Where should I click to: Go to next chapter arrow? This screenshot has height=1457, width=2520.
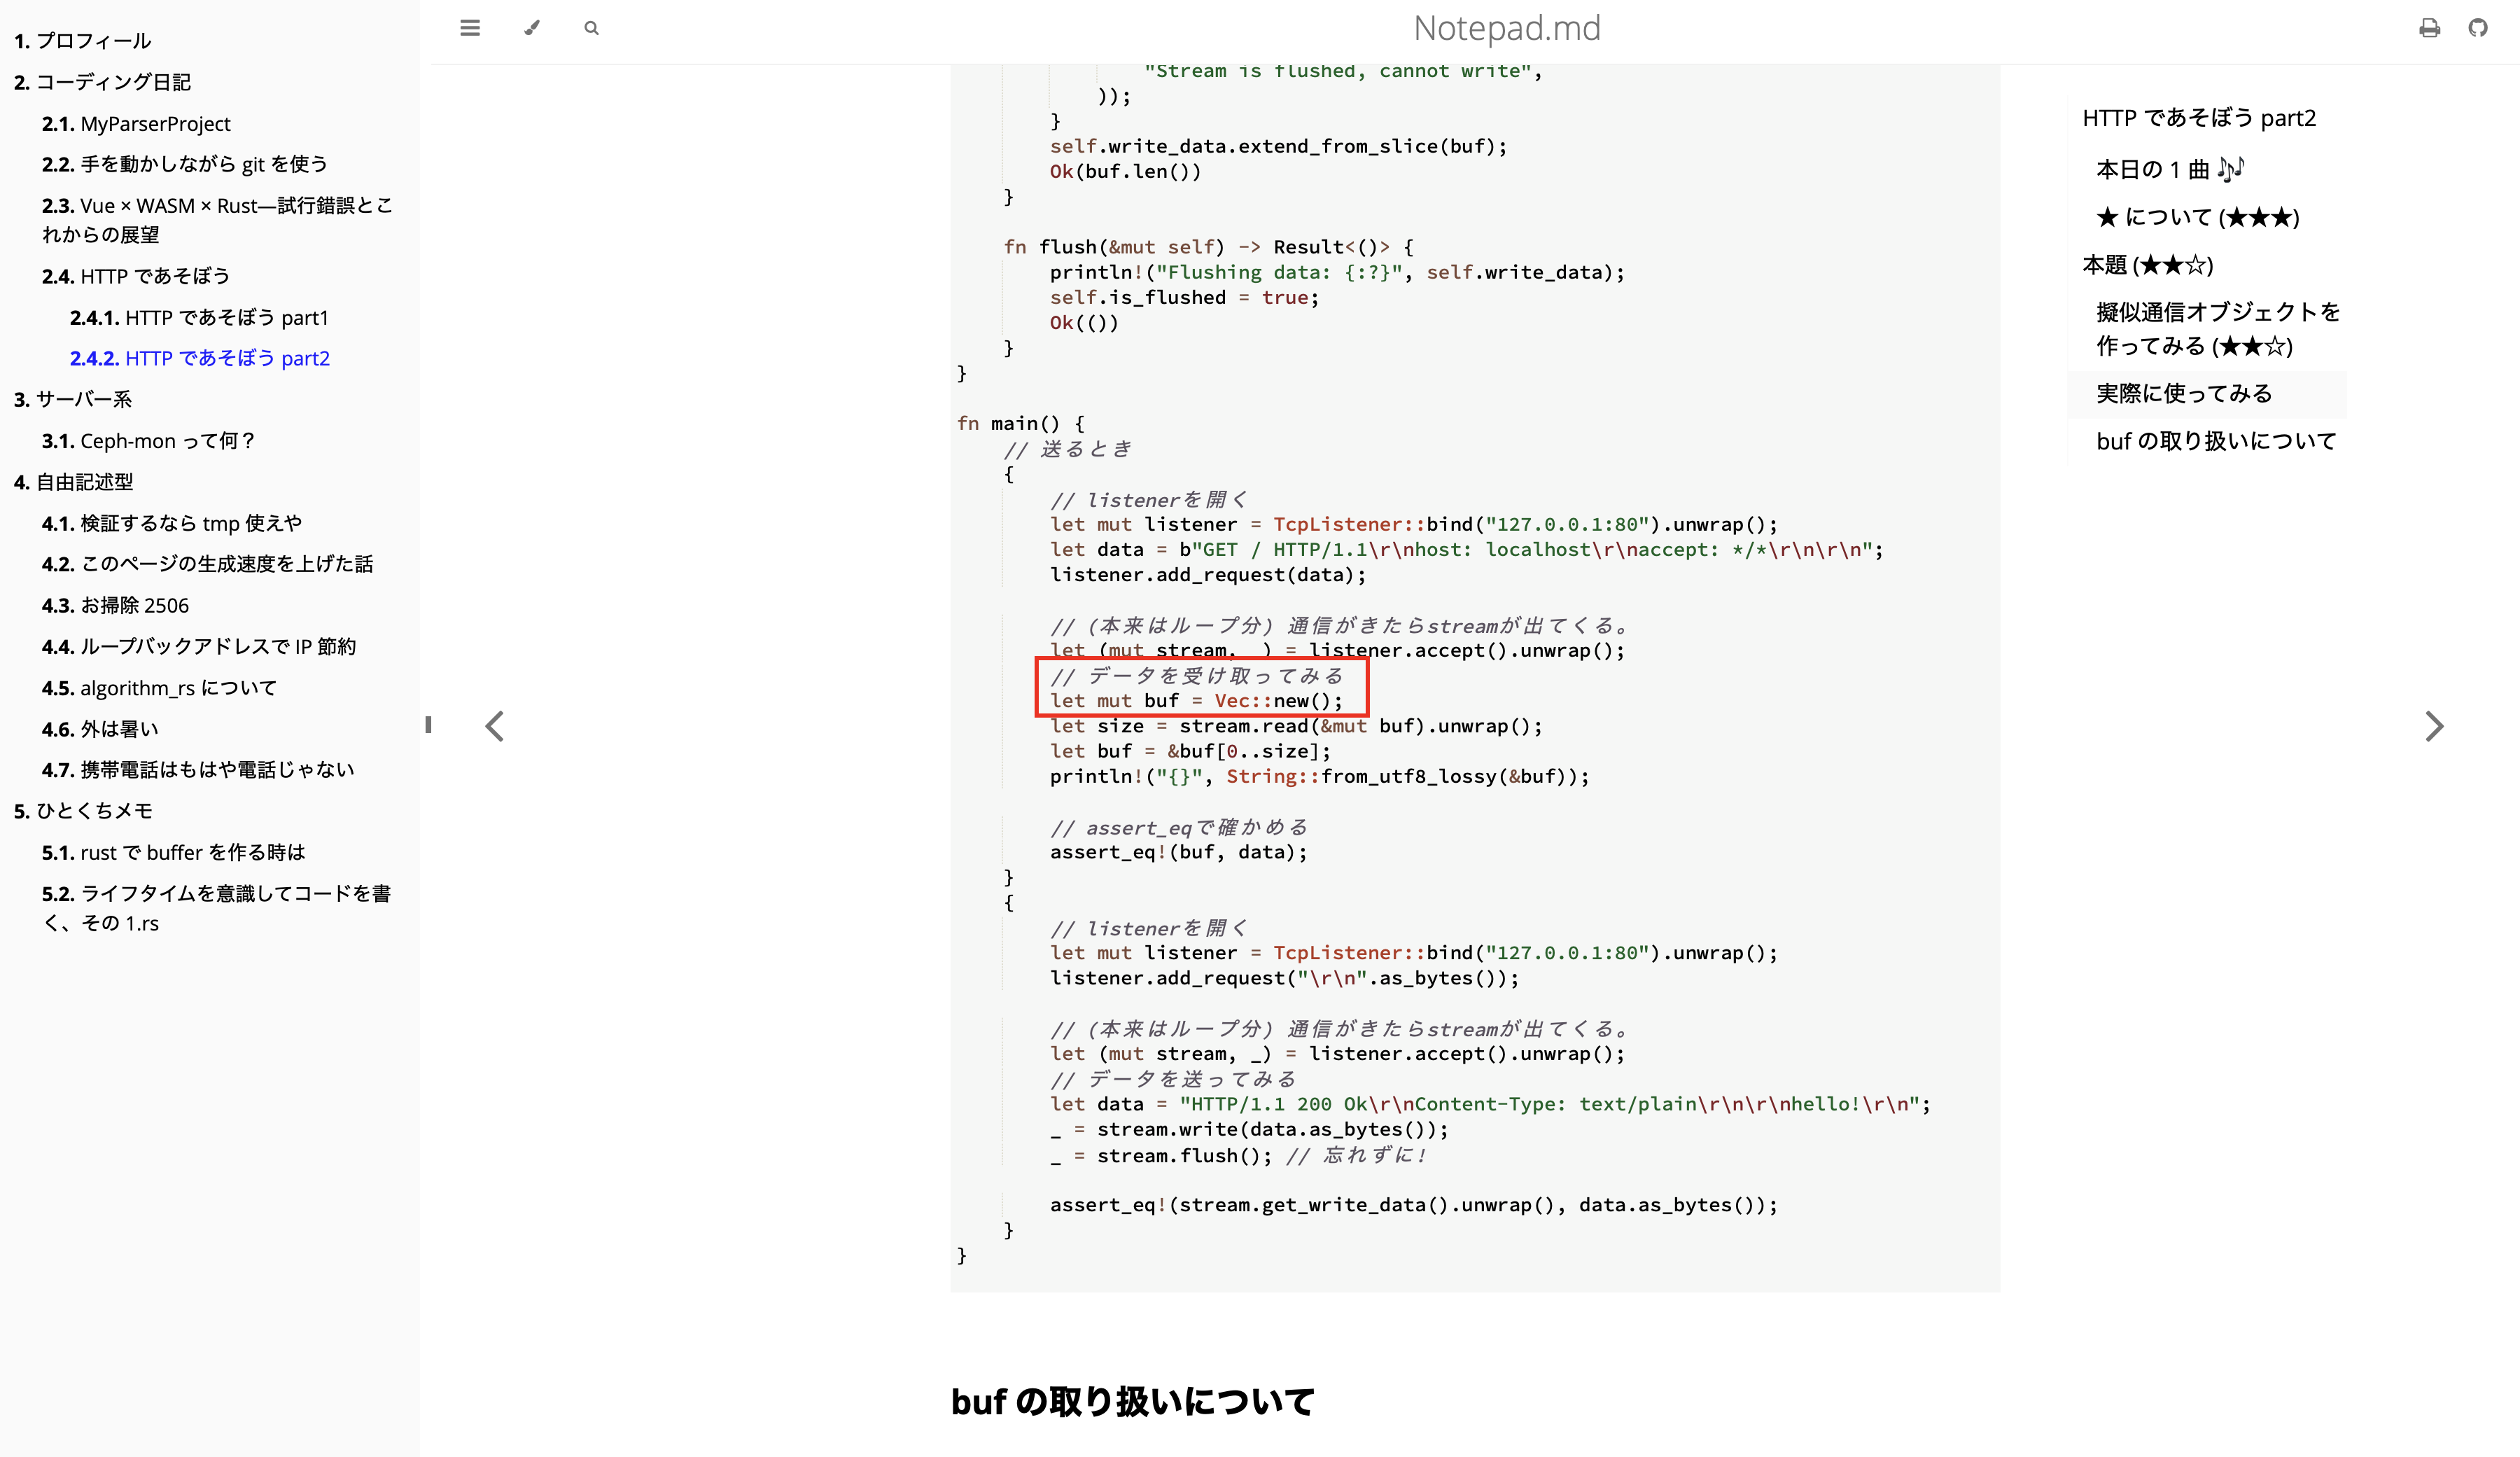2433,726
